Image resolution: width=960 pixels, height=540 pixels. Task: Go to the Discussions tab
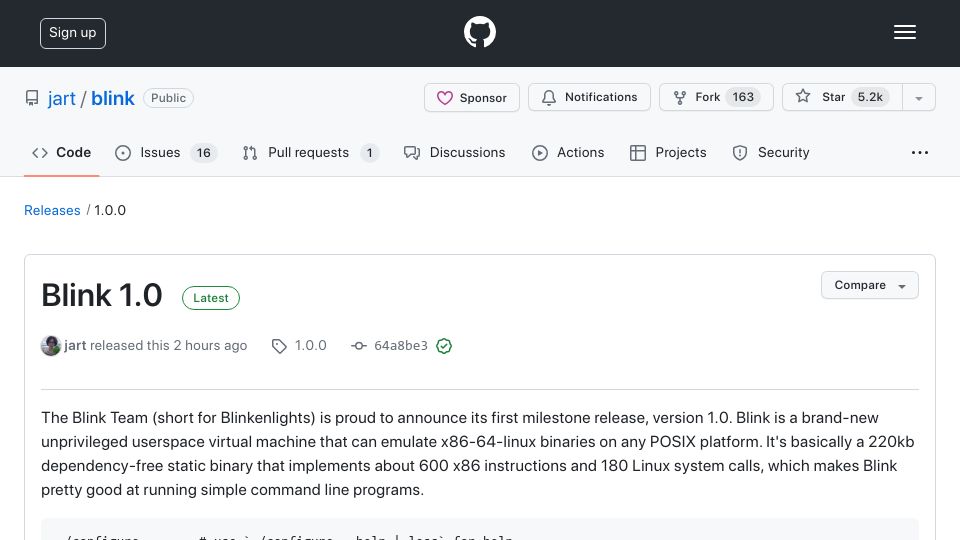[x=454, y=152]
